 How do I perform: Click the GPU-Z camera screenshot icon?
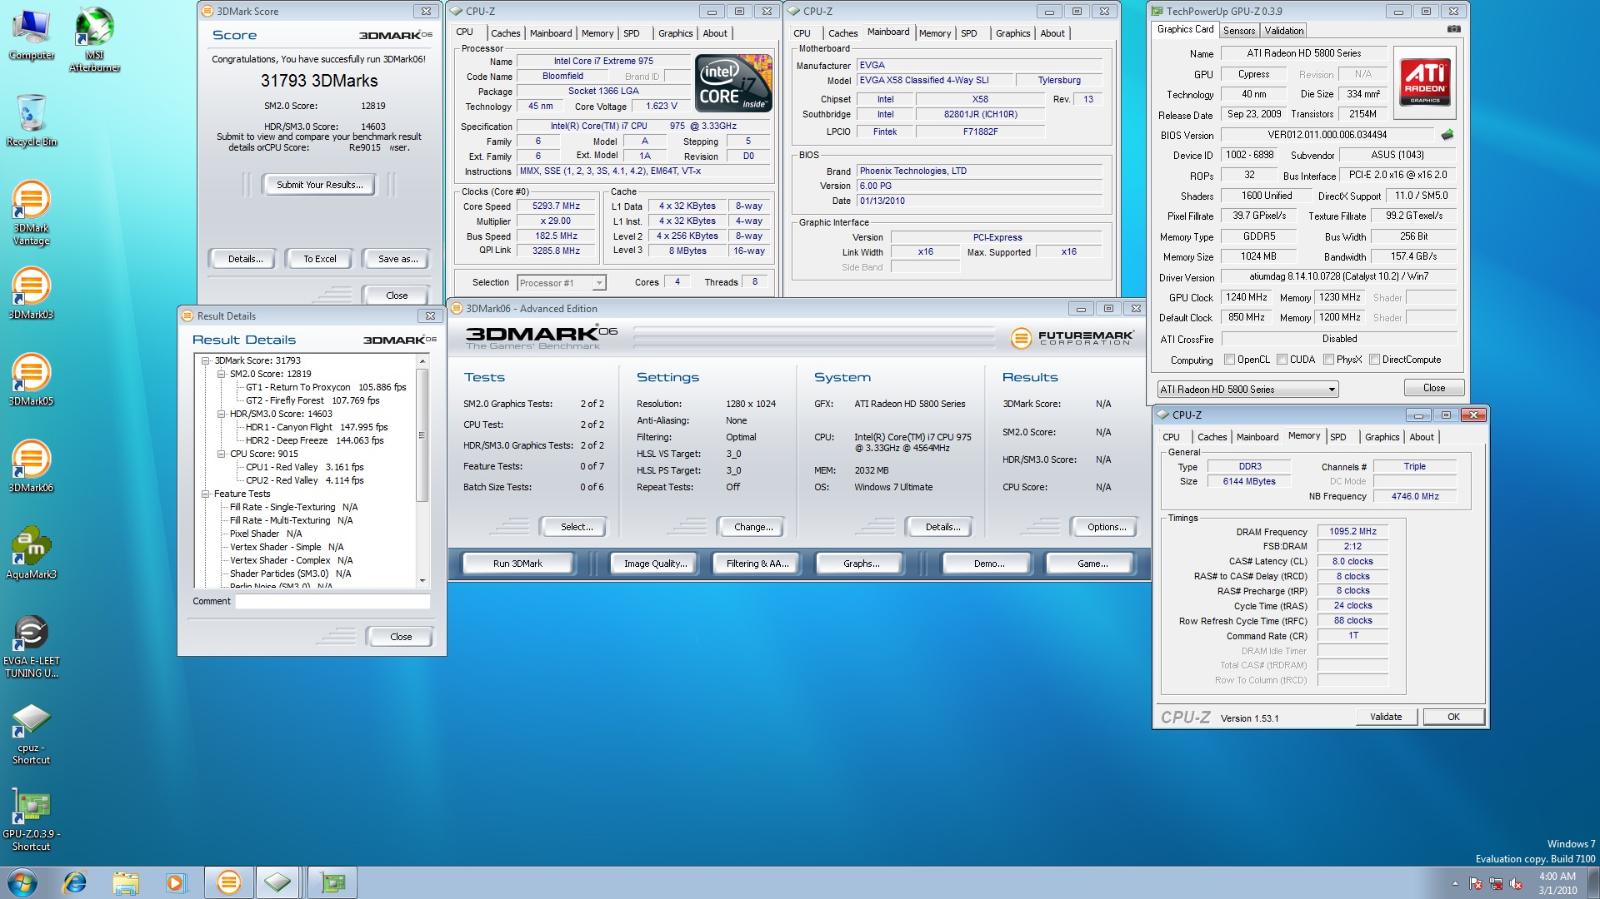(1454, 30)
